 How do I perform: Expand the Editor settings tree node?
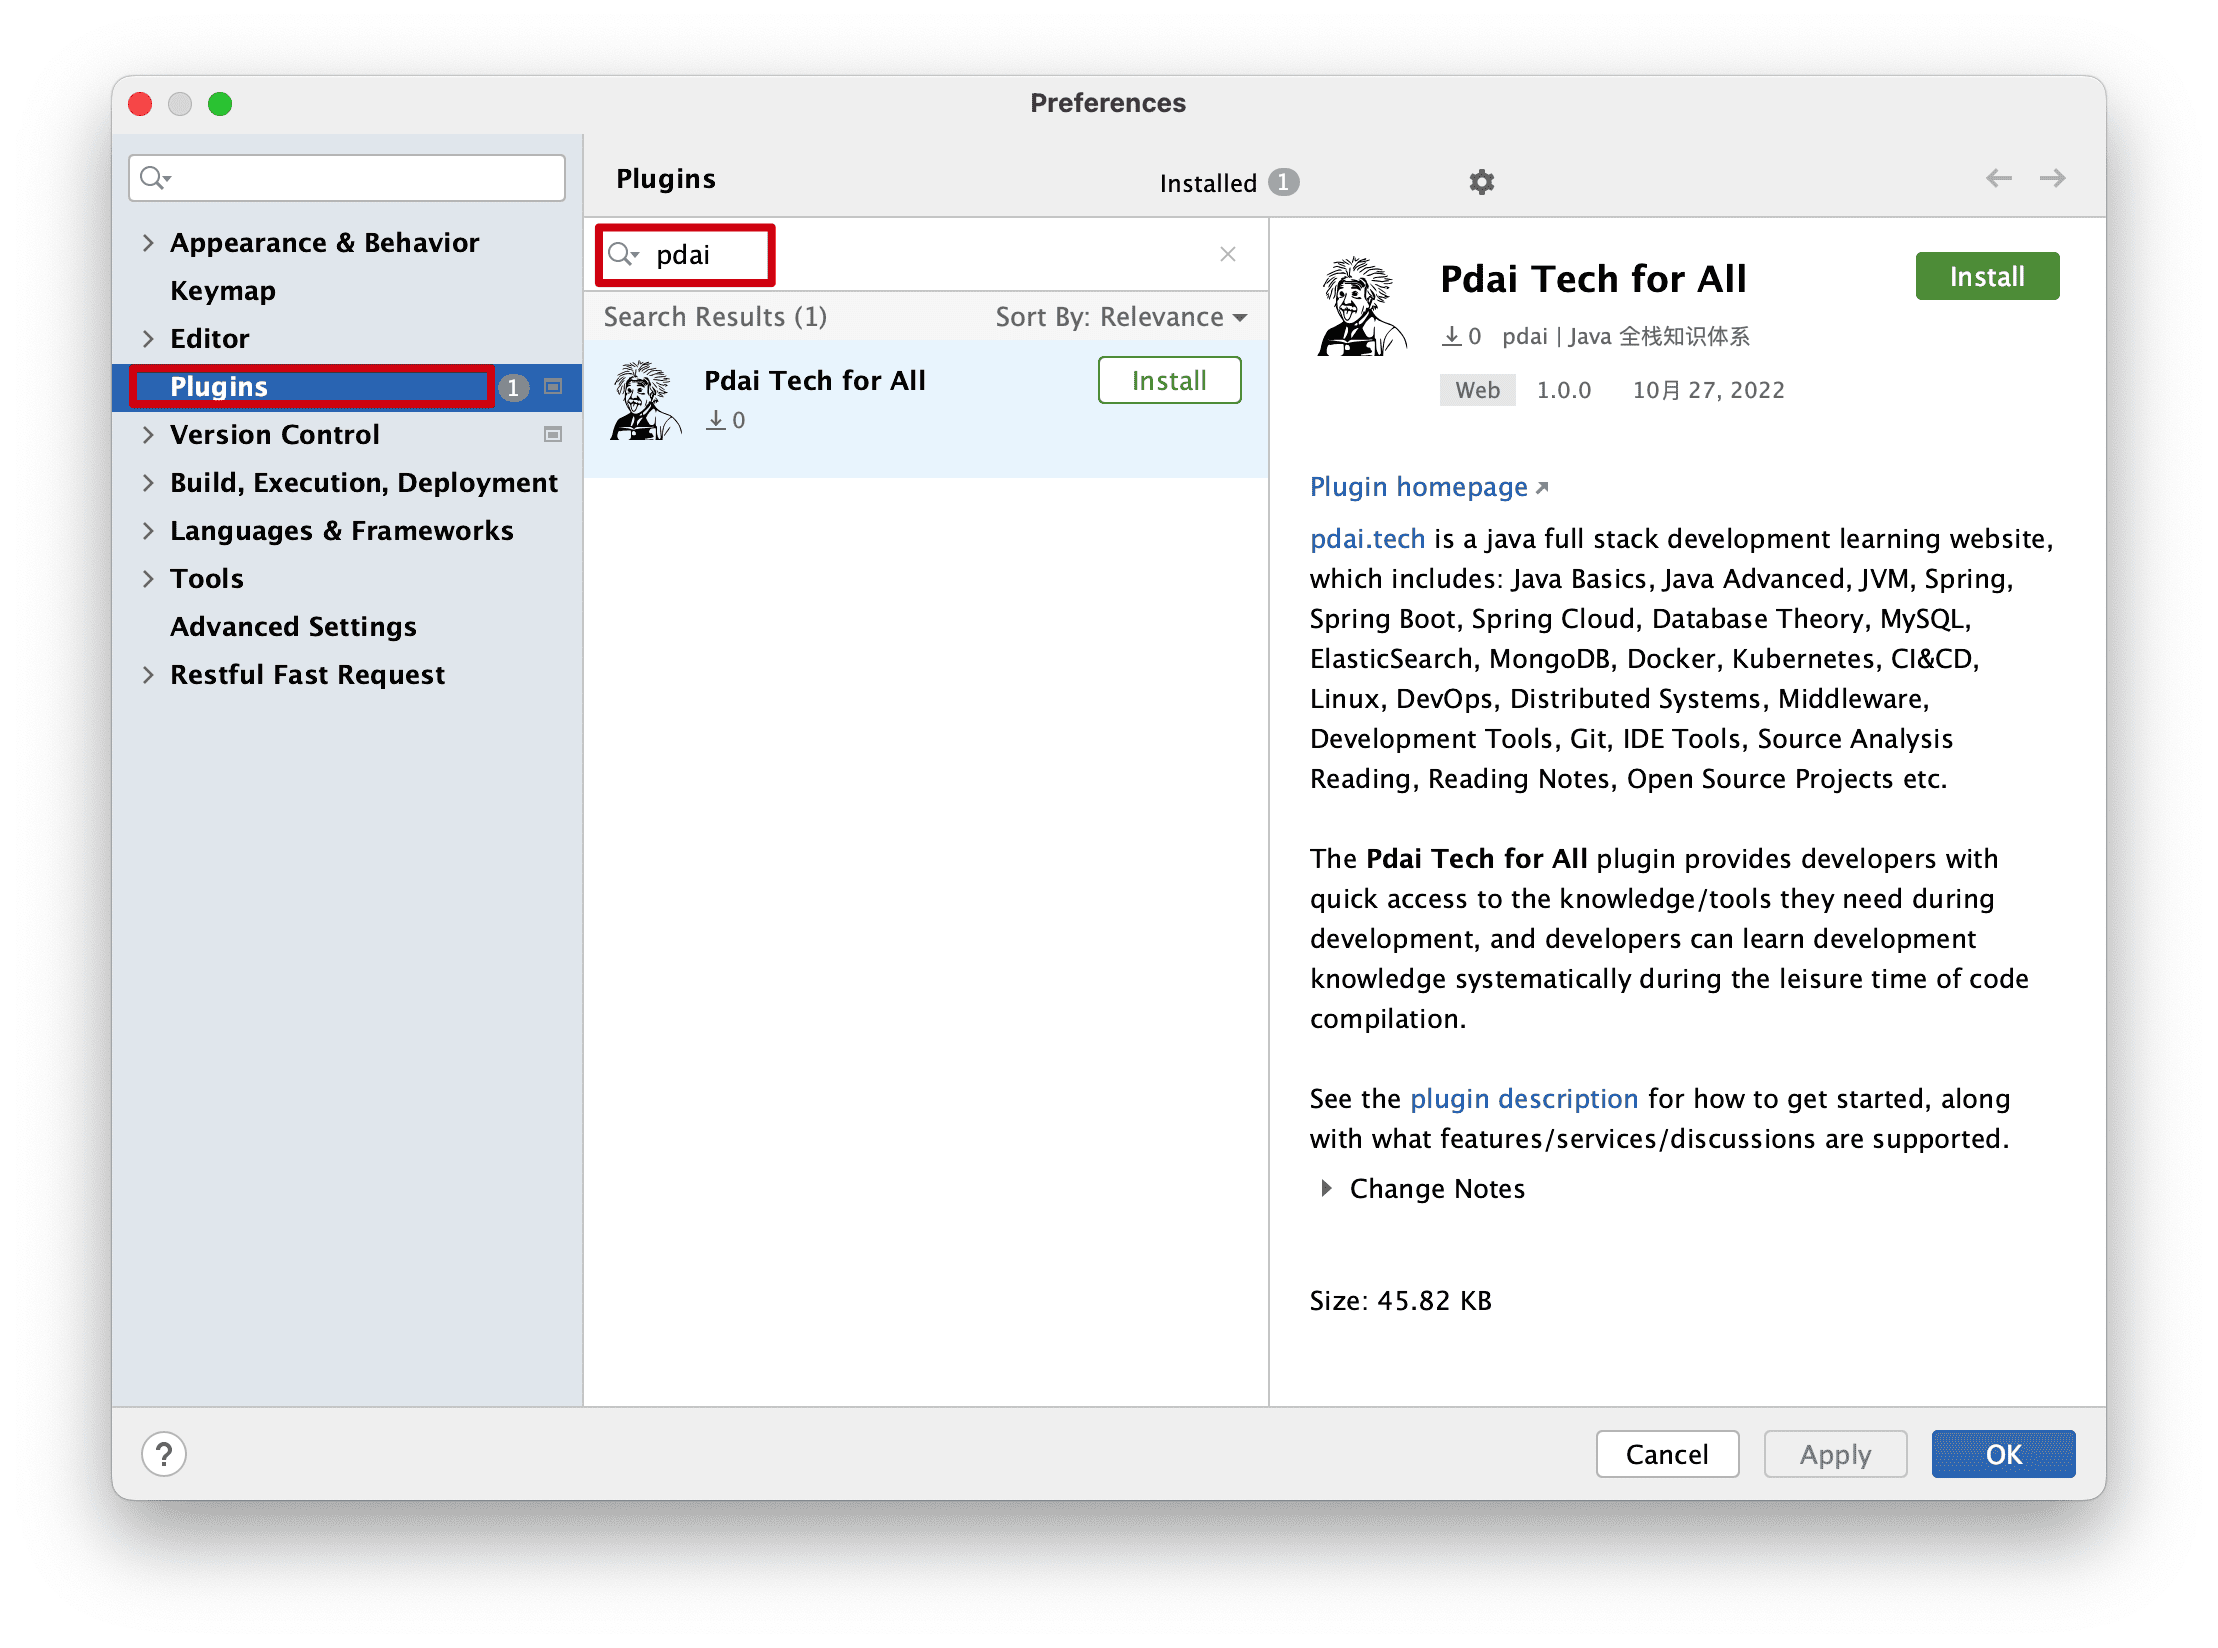[148, 339]
